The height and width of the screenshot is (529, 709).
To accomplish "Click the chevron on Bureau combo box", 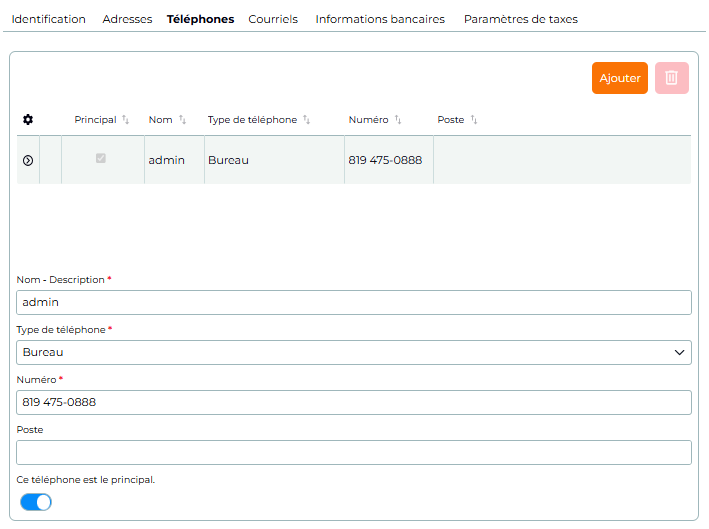I will (679, 352).
